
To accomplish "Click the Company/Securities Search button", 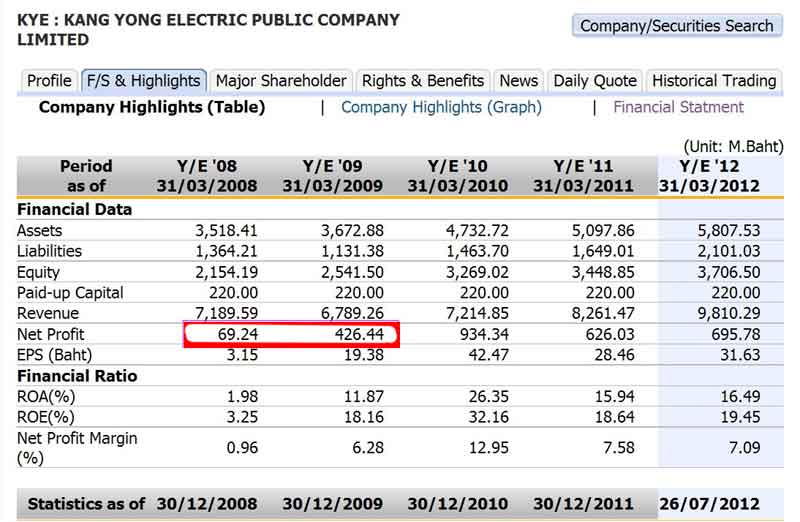I will point(677,26).
